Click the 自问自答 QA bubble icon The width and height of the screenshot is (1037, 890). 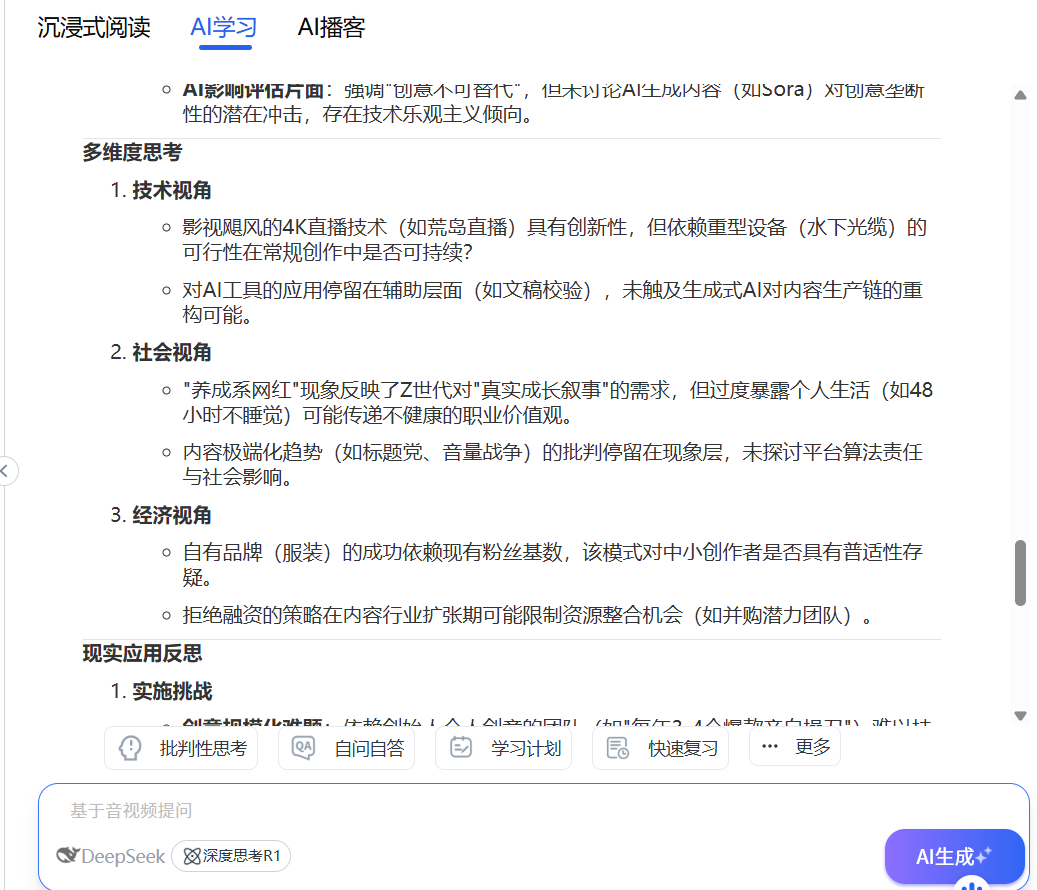[x=303, y=747]
